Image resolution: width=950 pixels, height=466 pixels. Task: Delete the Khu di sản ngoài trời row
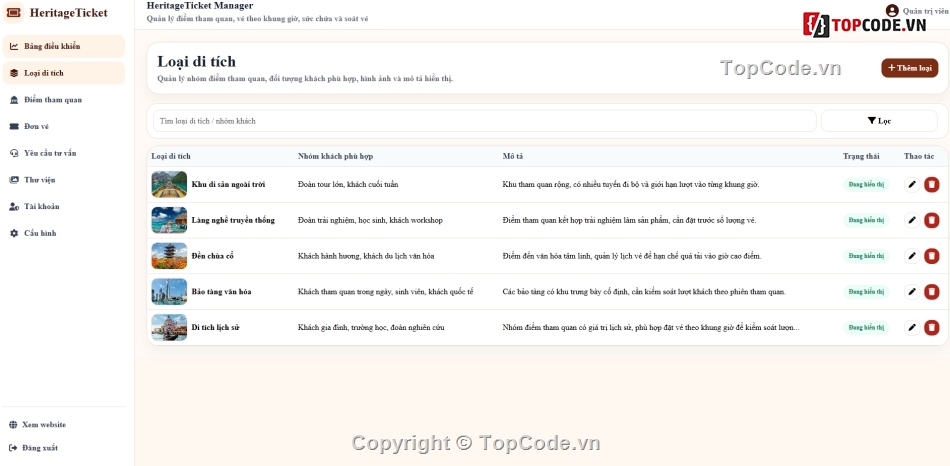pyautogui.click(x=931, y=184)
